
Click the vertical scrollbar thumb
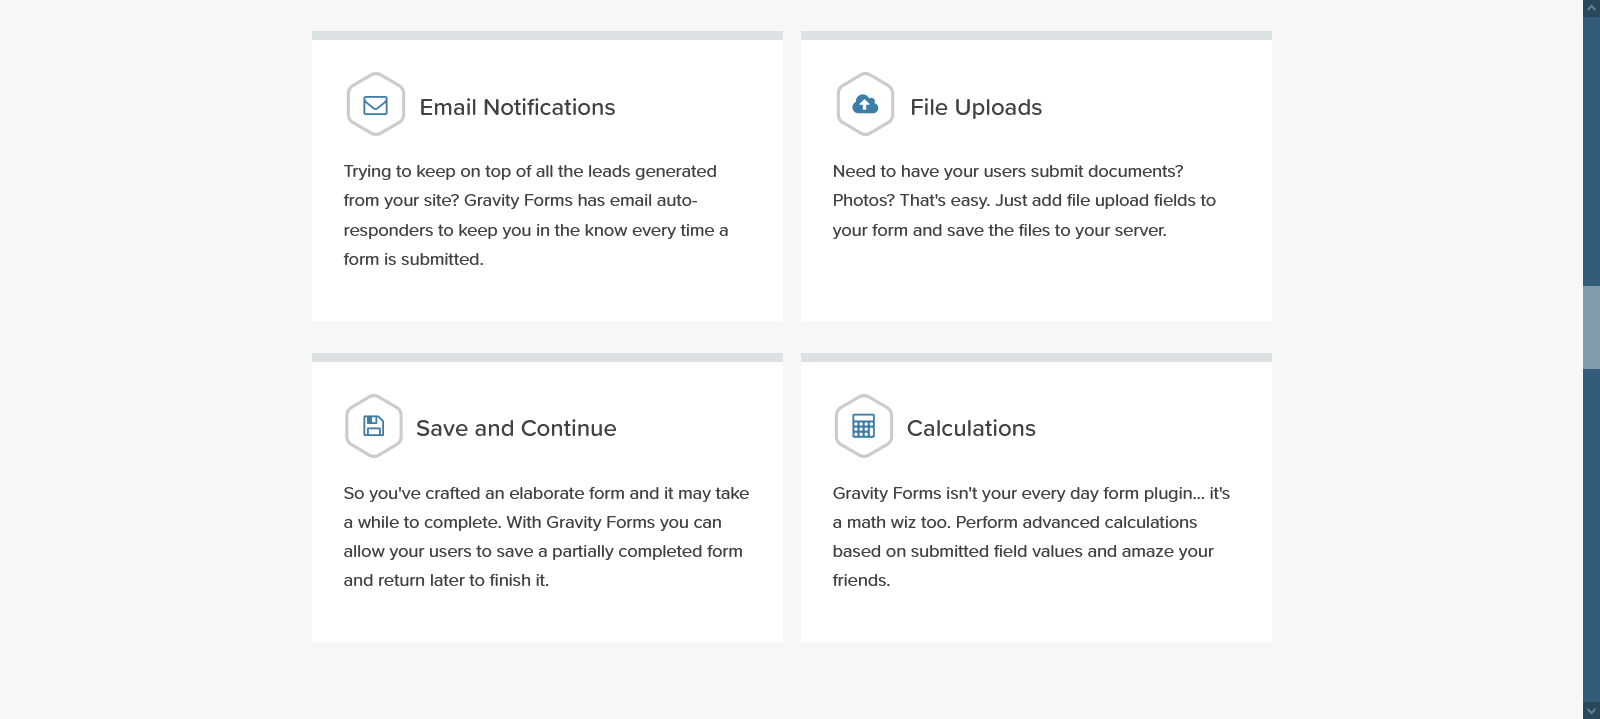pyautogui.click(x=1591, y=327)
